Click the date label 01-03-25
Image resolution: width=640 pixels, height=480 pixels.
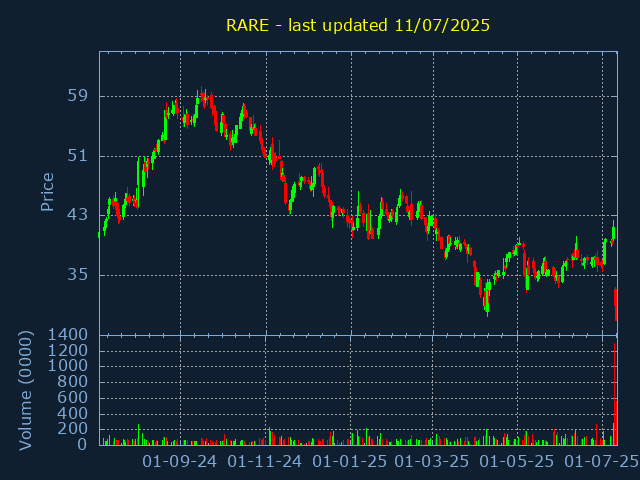tap(432, 462)
